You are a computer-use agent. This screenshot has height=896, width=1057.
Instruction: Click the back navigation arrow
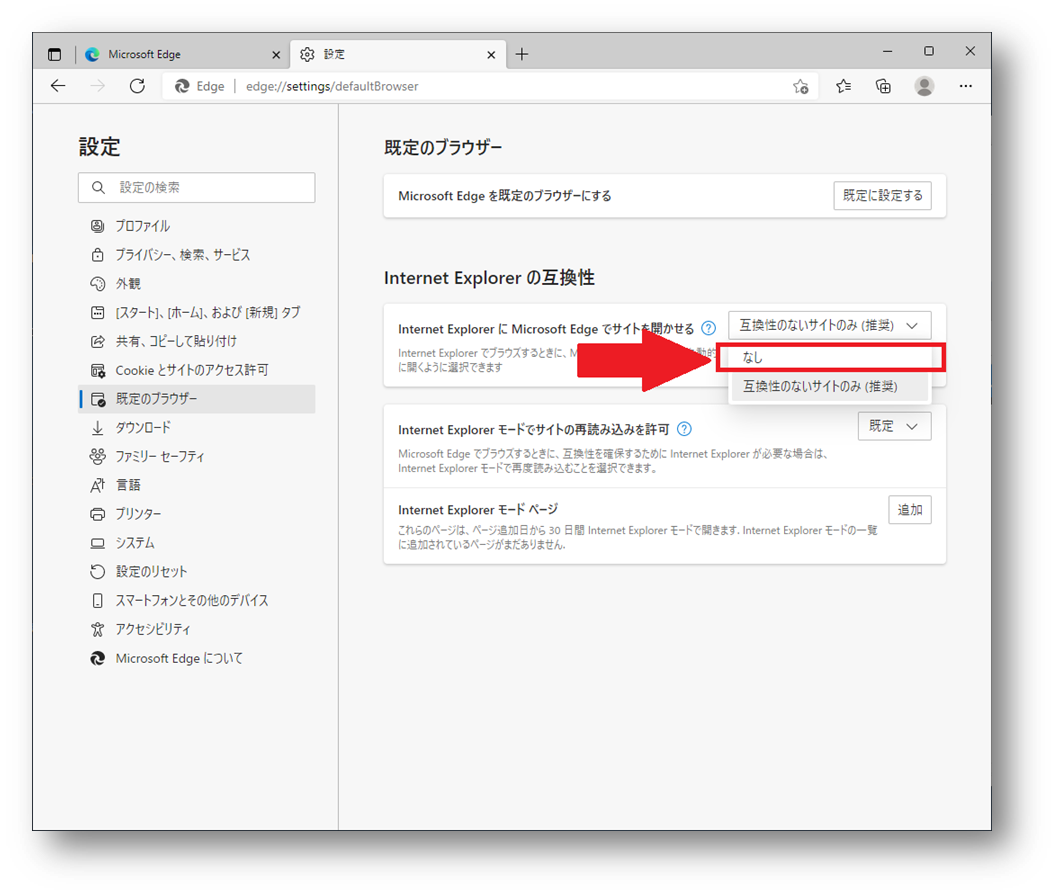pos(59,86)
